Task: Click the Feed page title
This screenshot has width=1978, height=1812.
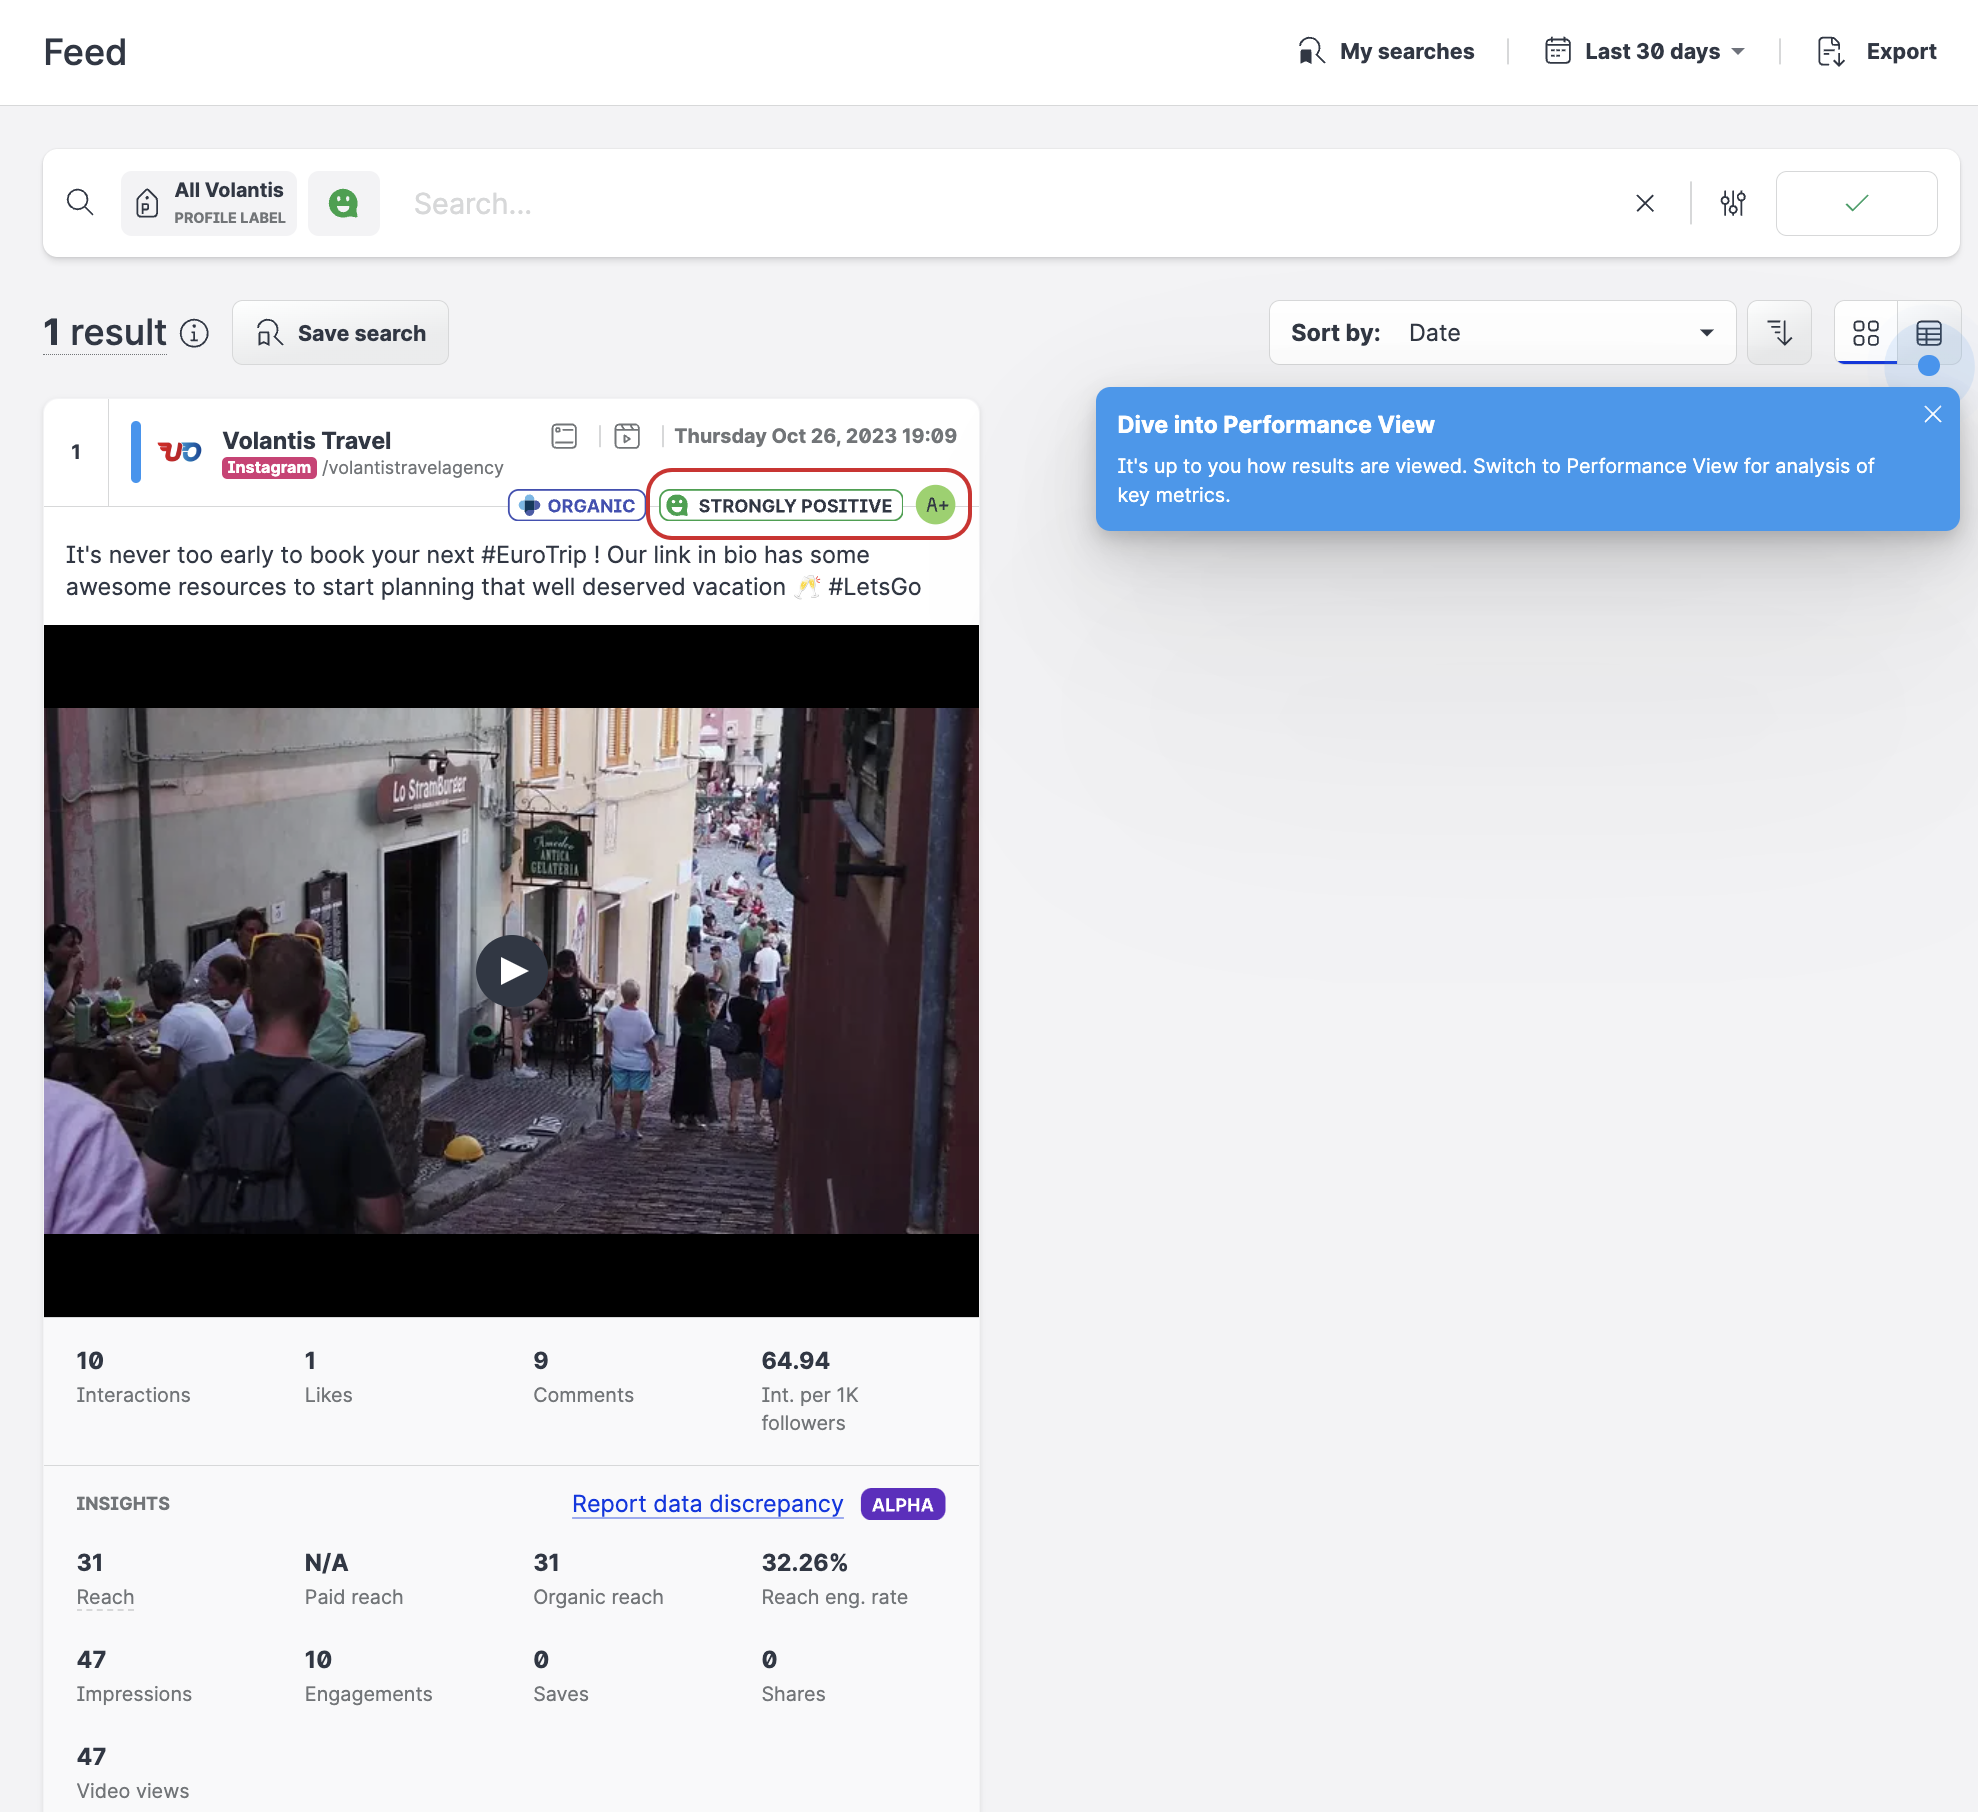Action: click(84, 52)
